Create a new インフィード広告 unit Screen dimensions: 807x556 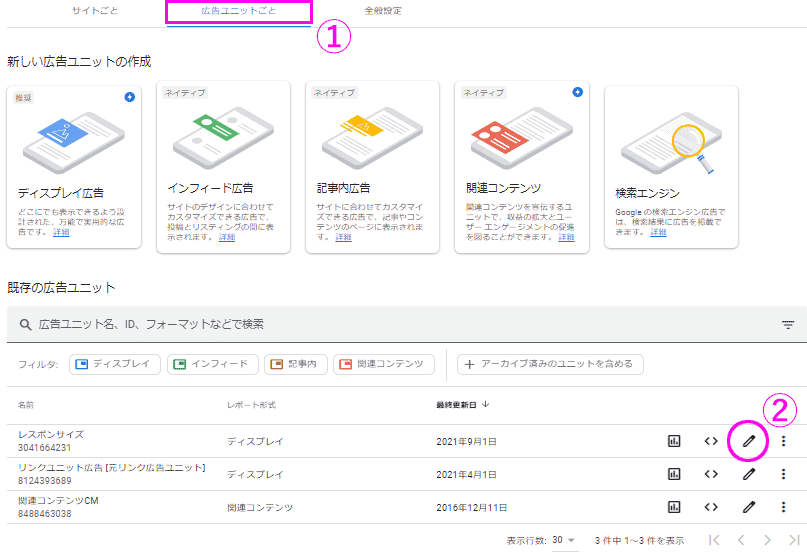pos(223,167)
